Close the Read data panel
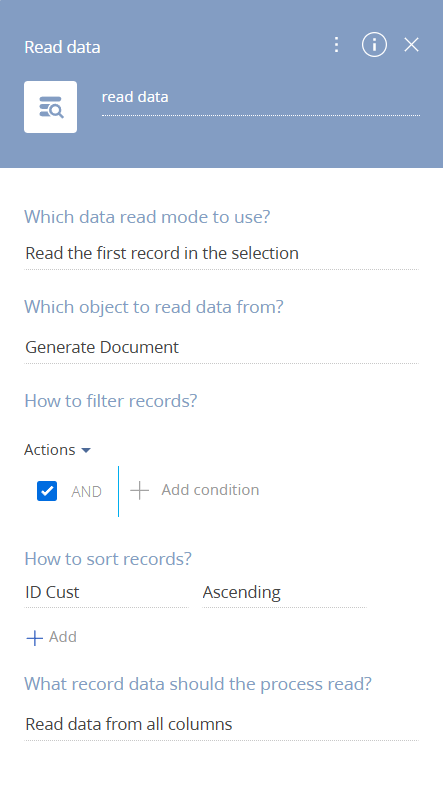This screenshot has height=792, width=443. click(412, 45)
